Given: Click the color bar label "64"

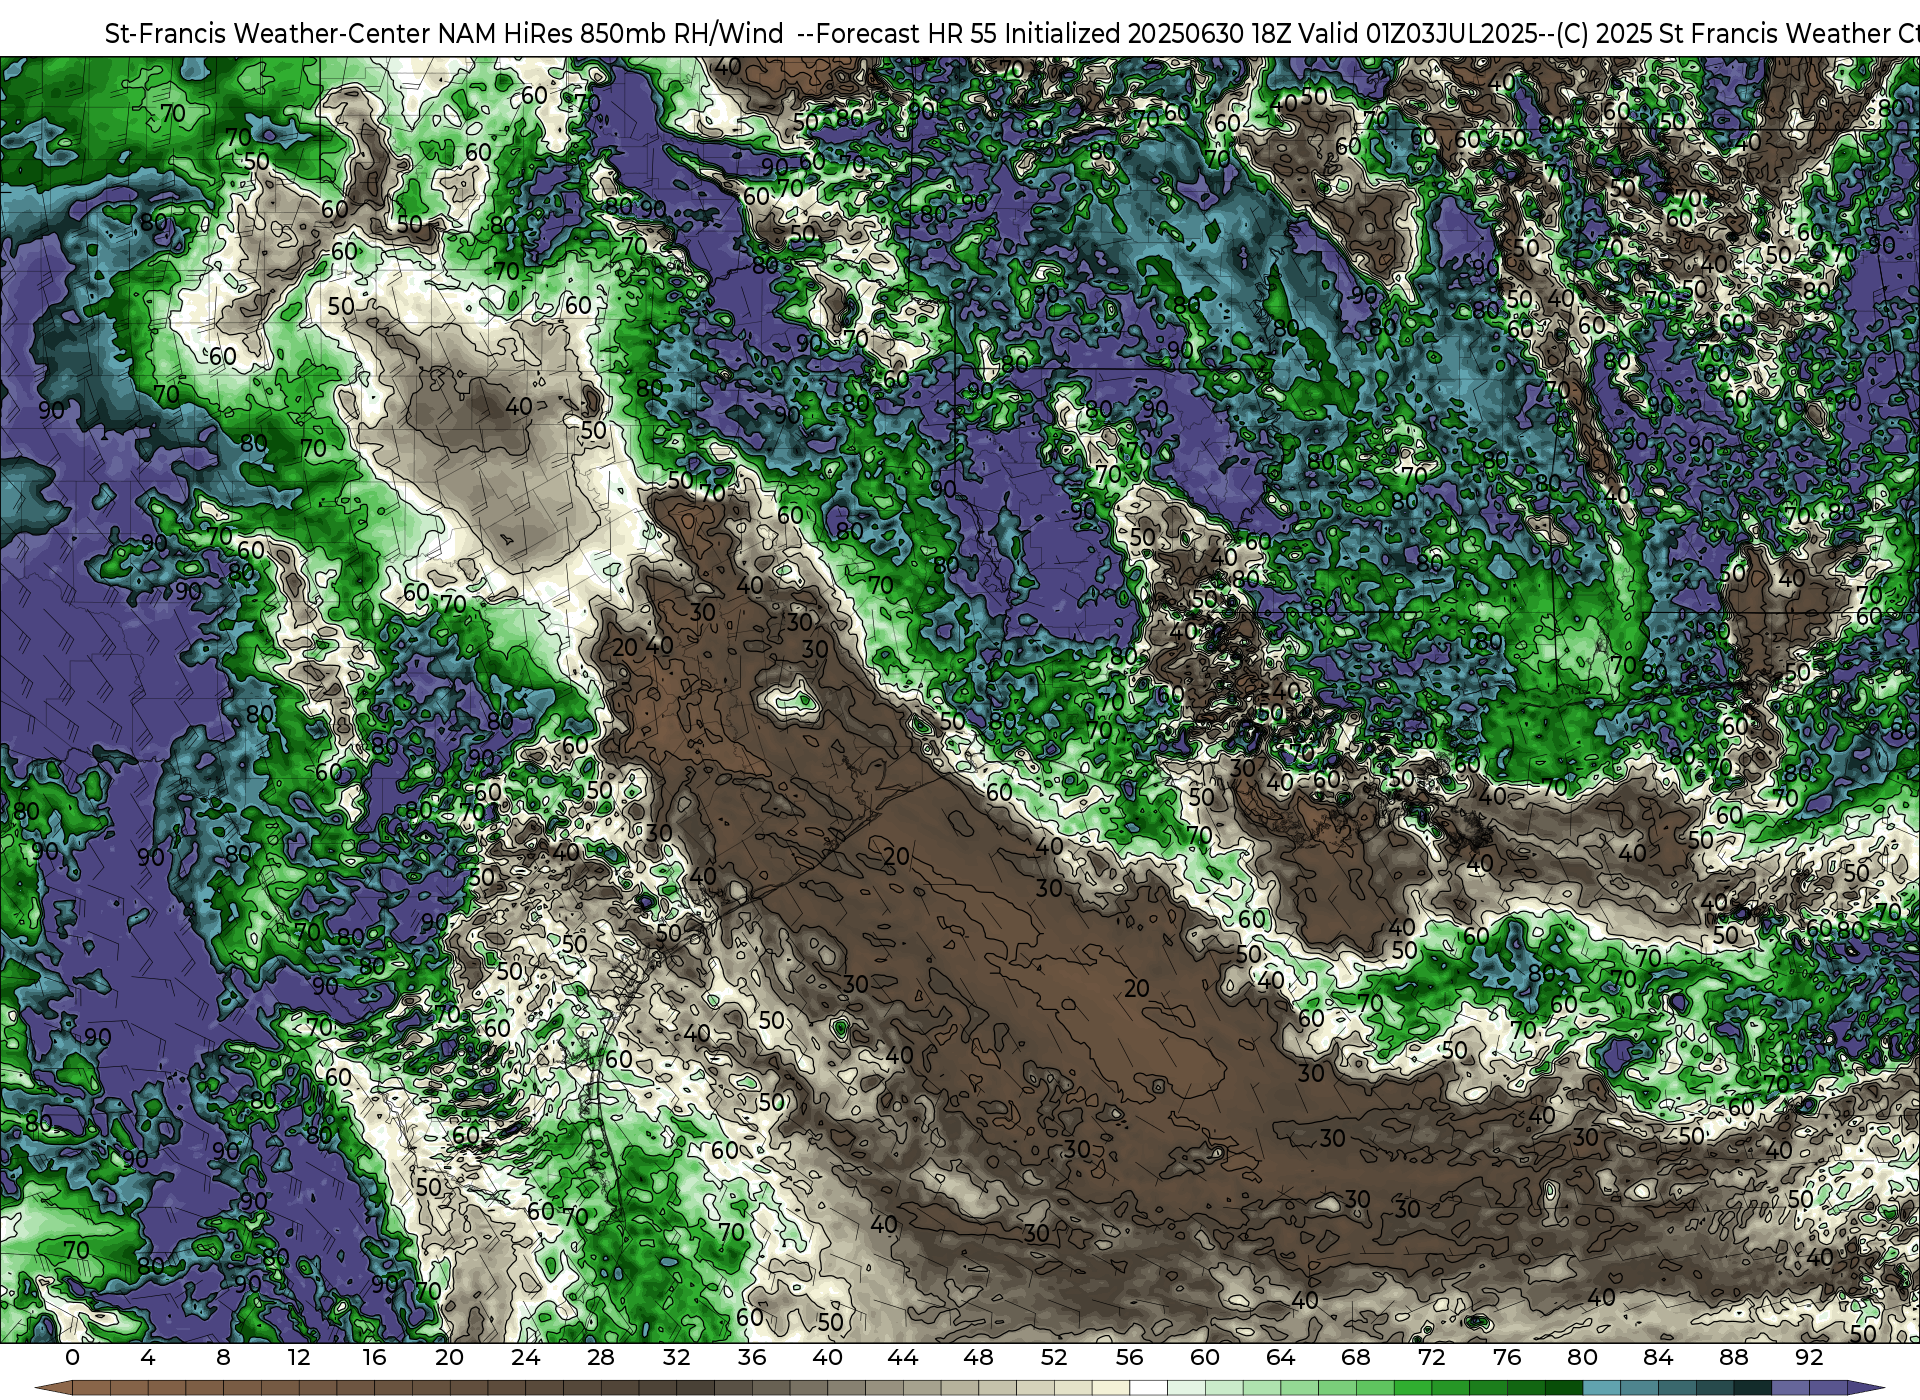Looking at the screenshot, I should (x=1280, y=1358).
